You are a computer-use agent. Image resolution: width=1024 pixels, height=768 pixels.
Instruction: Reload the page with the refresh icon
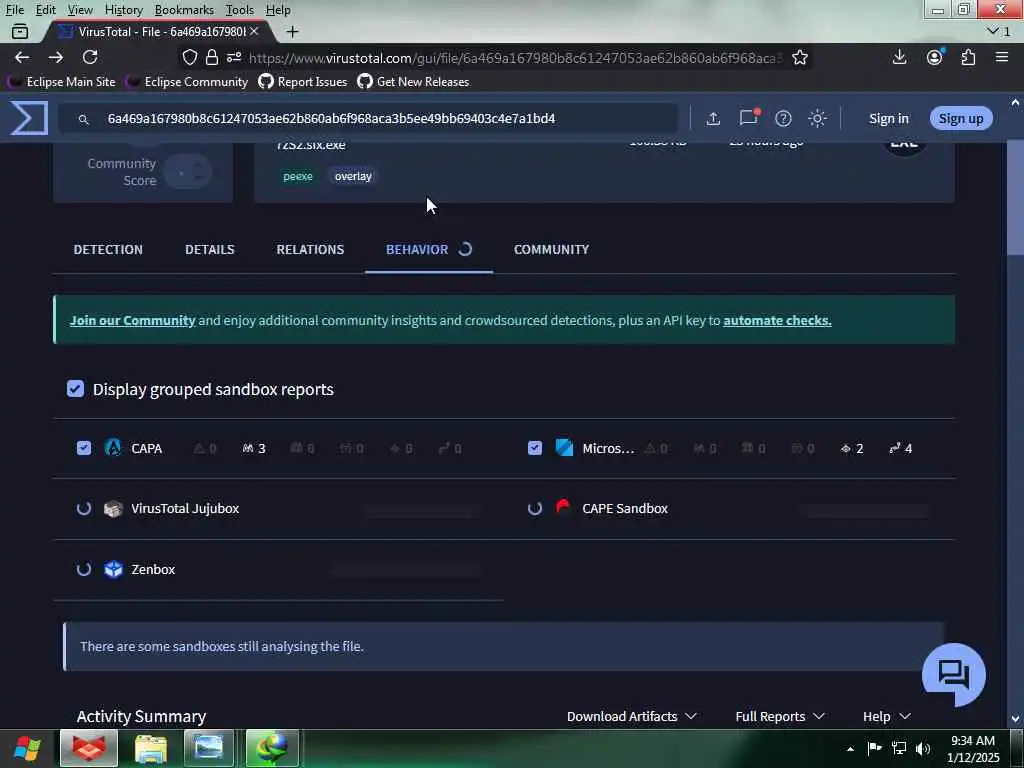point(90,57)
